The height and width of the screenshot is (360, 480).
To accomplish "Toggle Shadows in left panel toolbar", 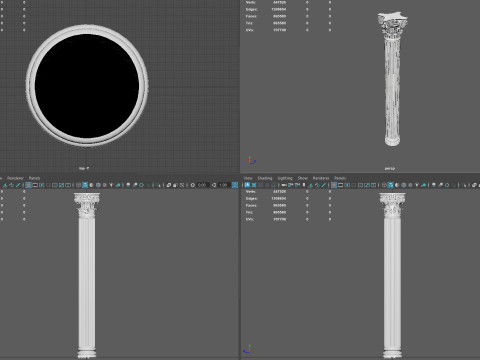I will tap(118, 185).
